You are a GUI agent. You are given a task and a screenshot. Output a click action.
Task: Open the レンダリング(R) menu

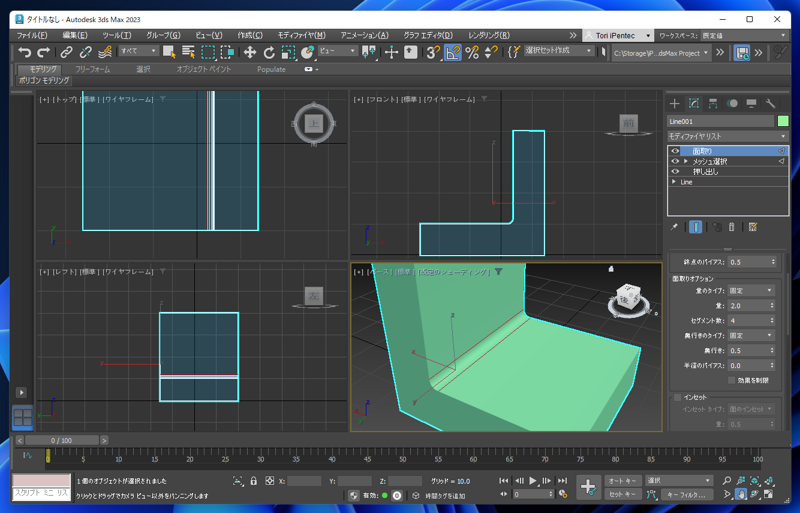[489, 35]
